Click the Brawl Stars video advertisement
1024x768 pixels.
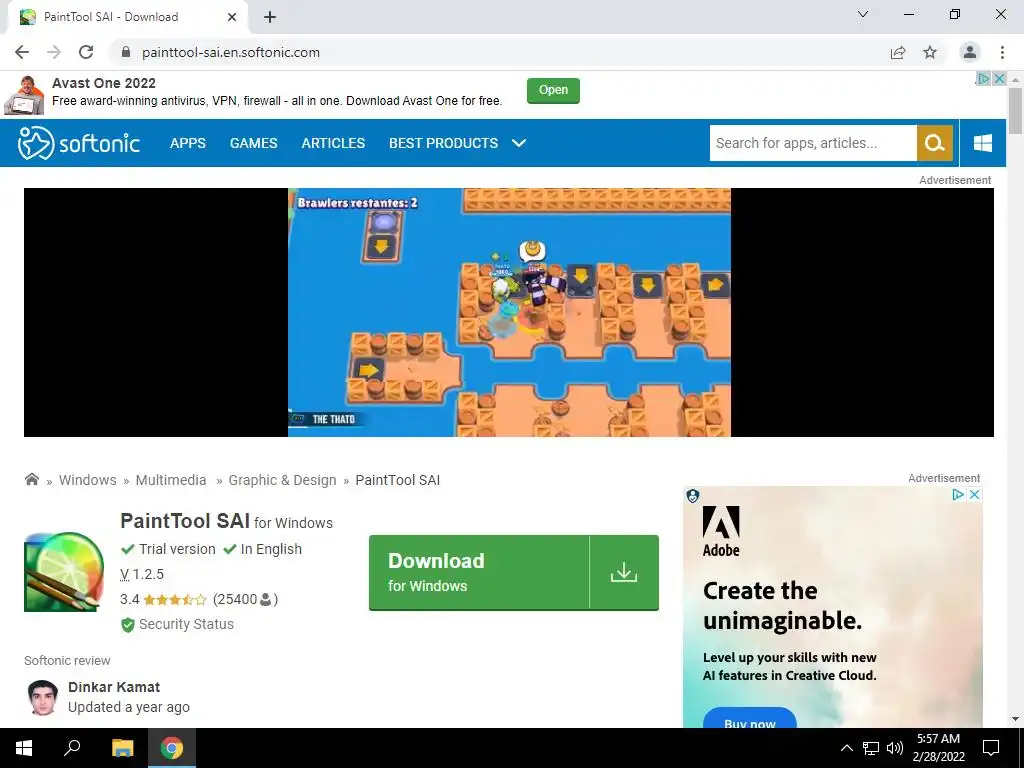509,312
